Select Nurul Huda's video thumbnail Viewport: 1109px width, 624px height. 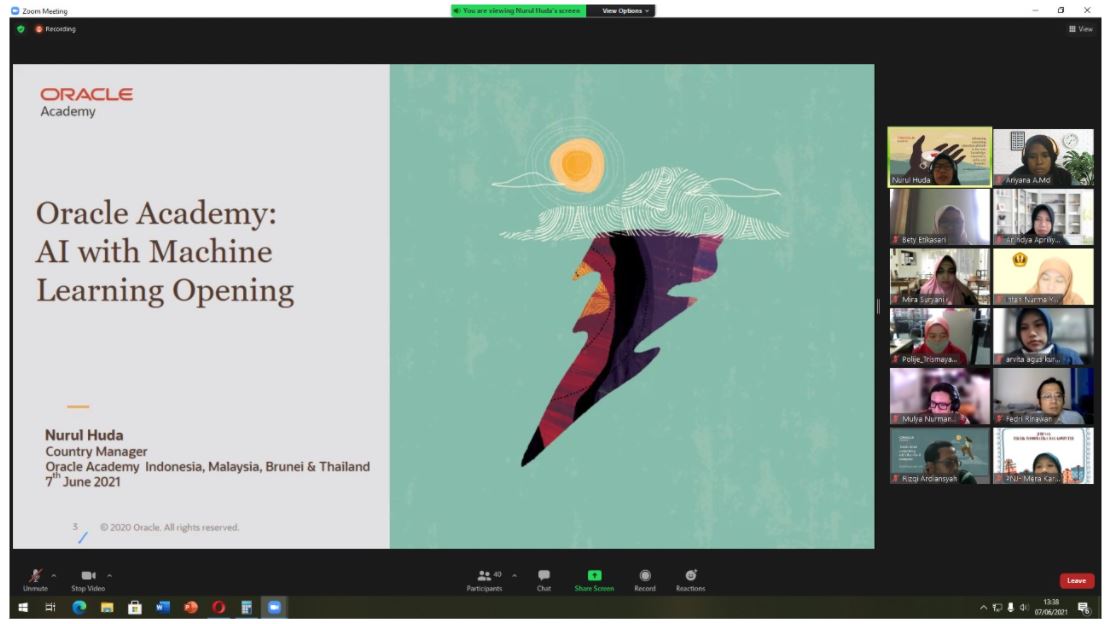point(939,157)
